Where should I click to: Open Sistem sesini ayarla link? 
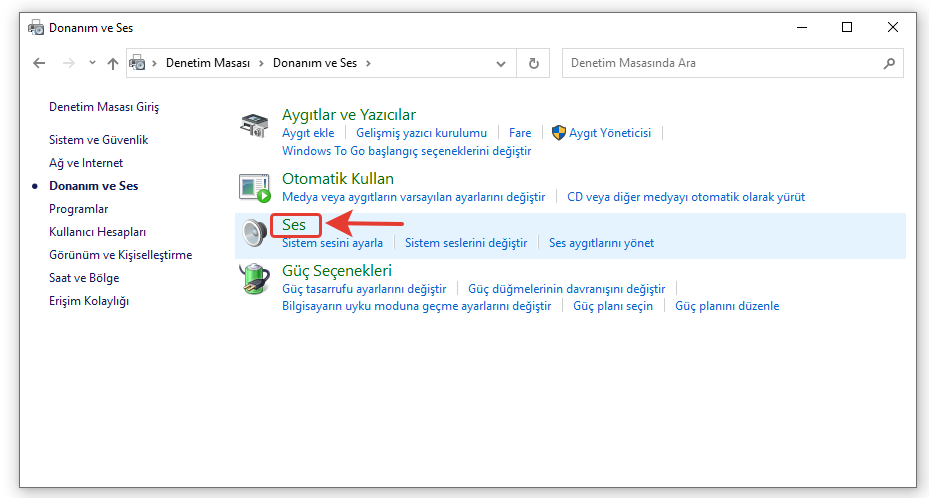[x=332, y=243]
